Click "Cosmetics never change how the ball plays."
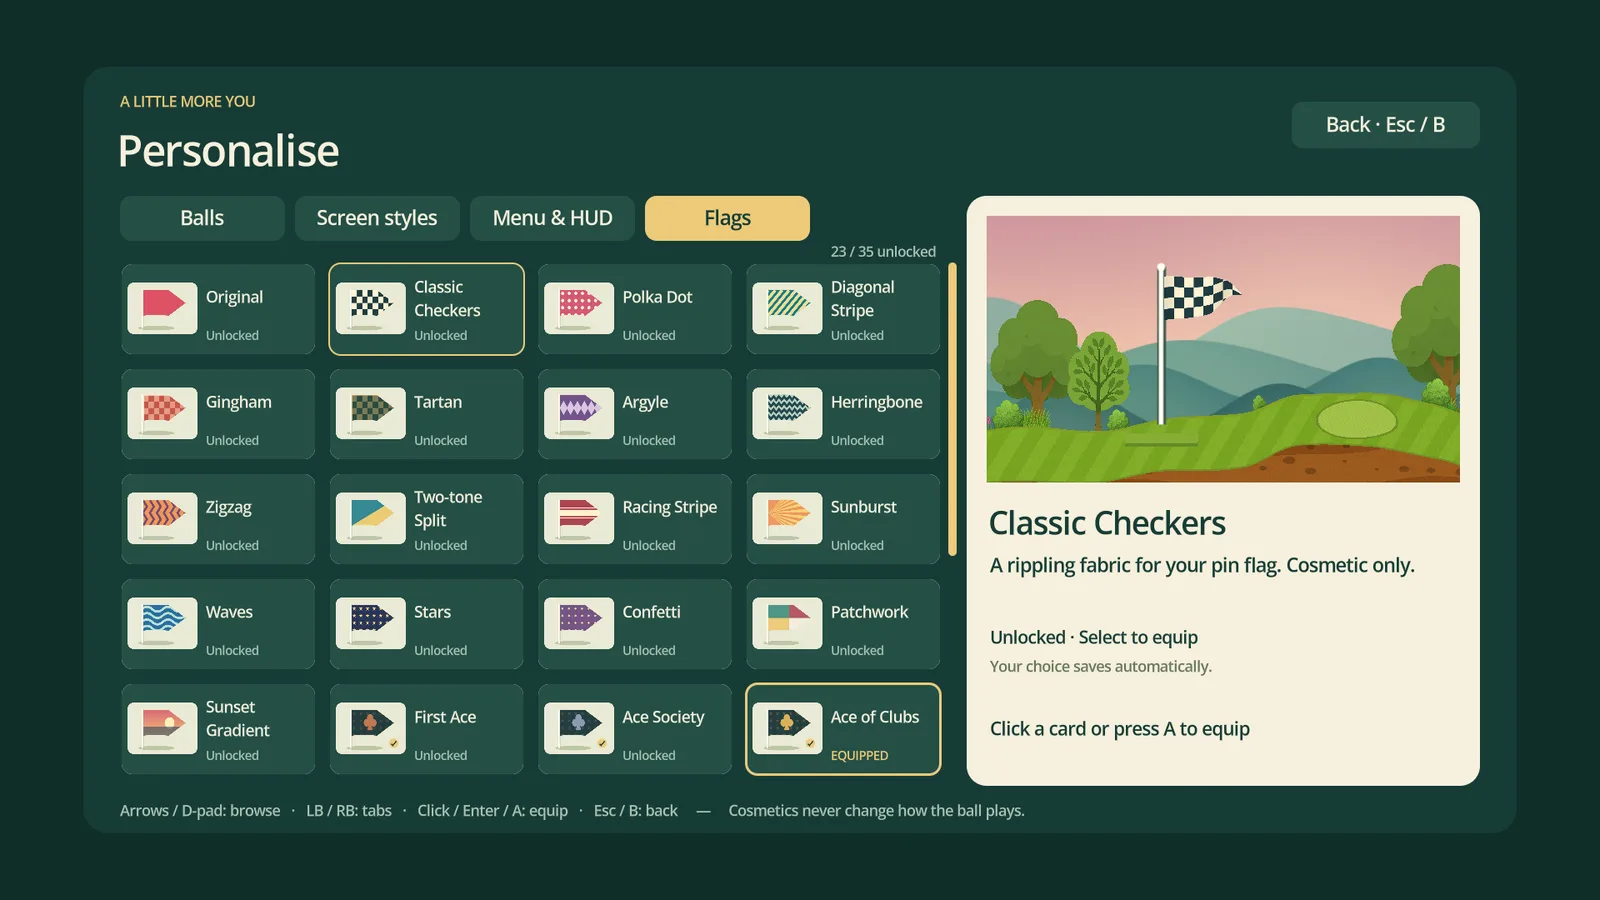 (877, 811)
